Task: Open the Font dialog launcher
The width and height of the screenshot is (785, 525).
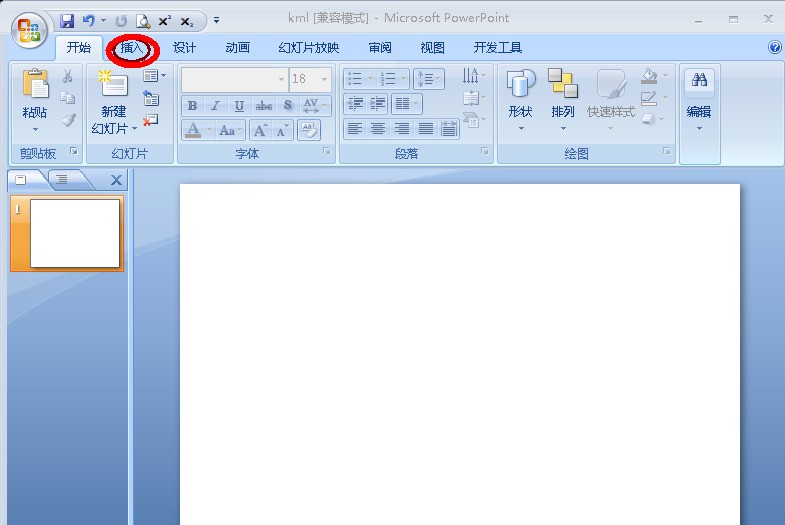Action: pos(327,151)
